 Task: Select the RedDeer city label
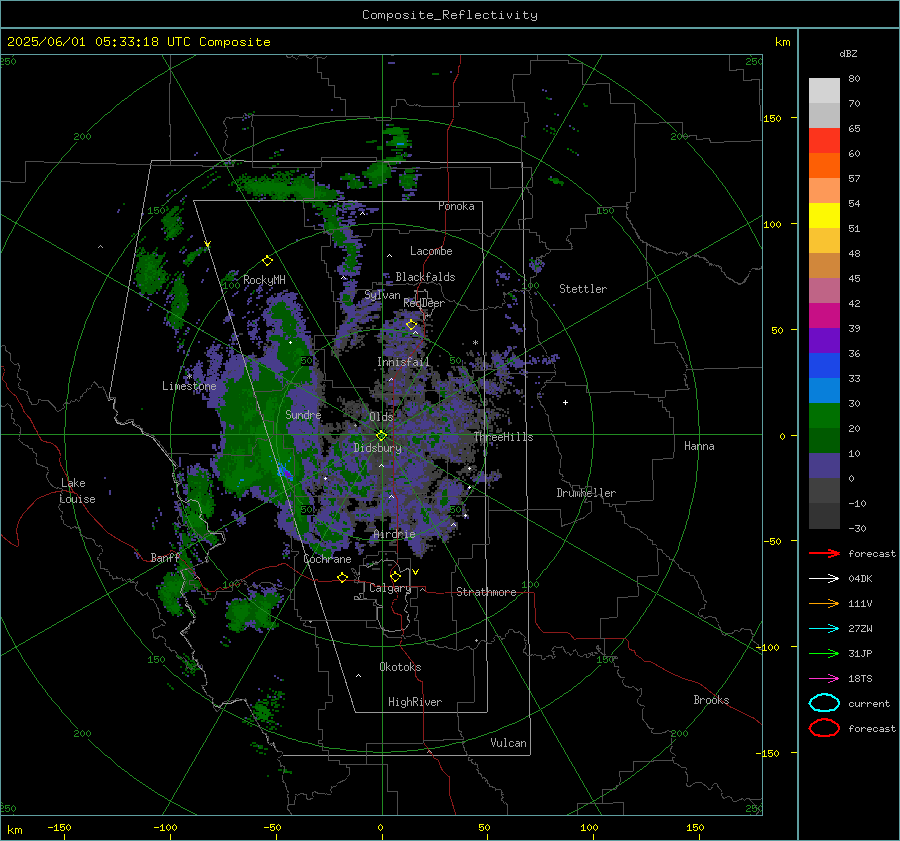click(x=424, y=303)
